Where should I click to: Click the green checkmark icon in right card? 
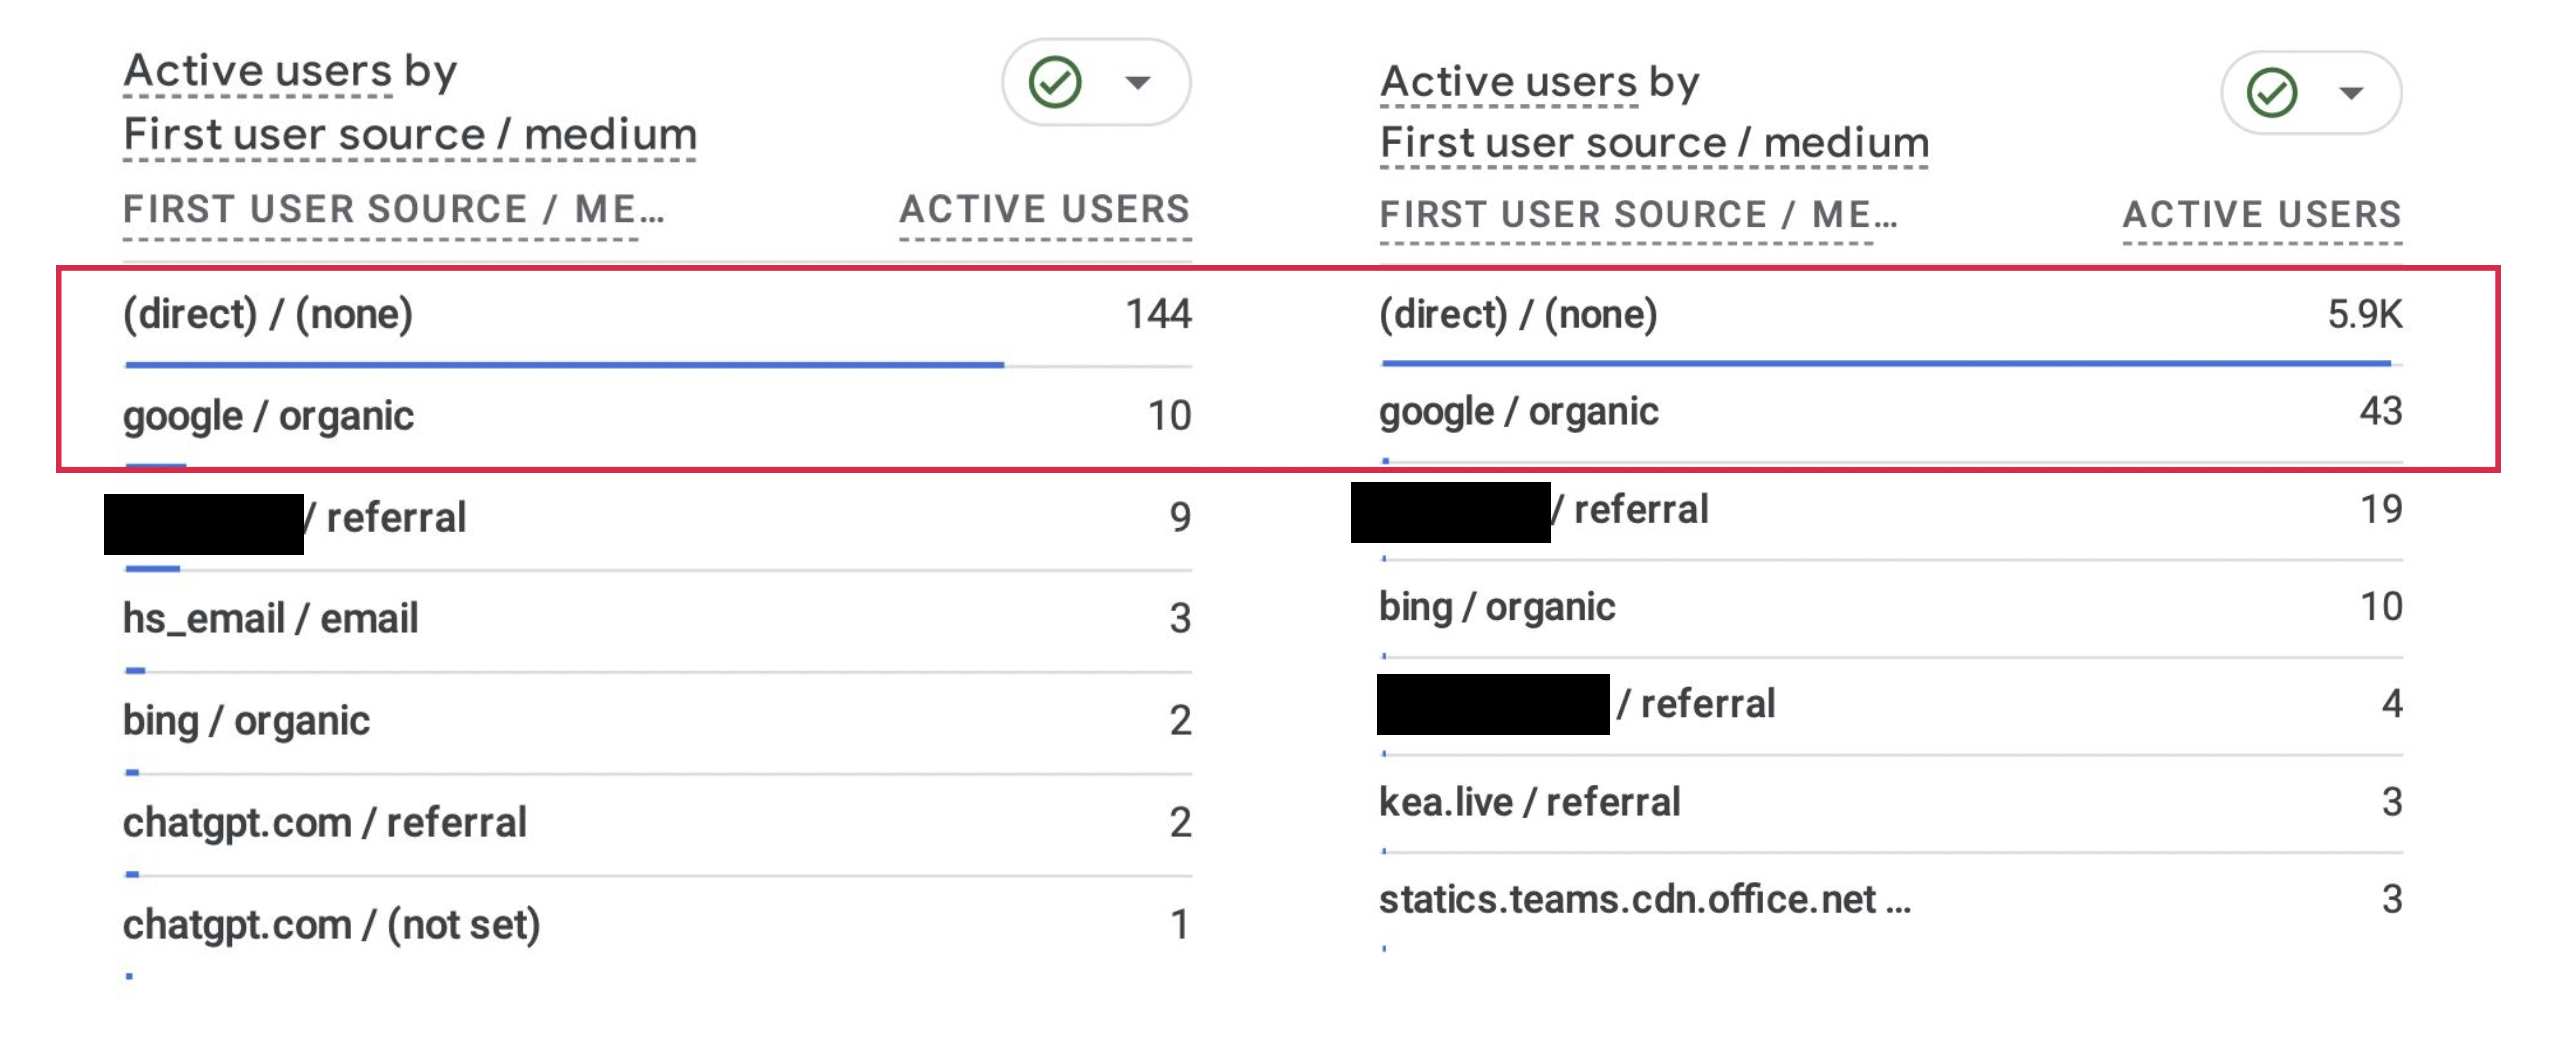point(2272,93)
